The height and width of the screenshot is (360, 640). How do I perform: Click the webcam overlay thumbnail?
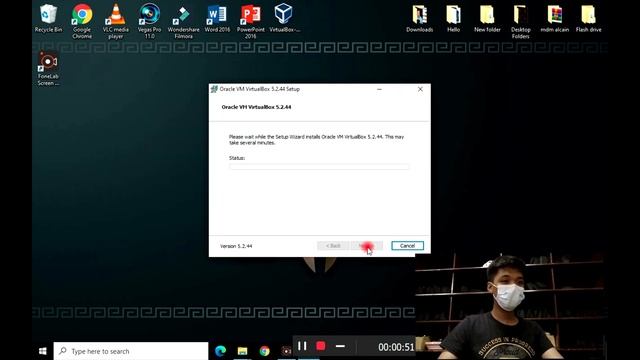511,306
